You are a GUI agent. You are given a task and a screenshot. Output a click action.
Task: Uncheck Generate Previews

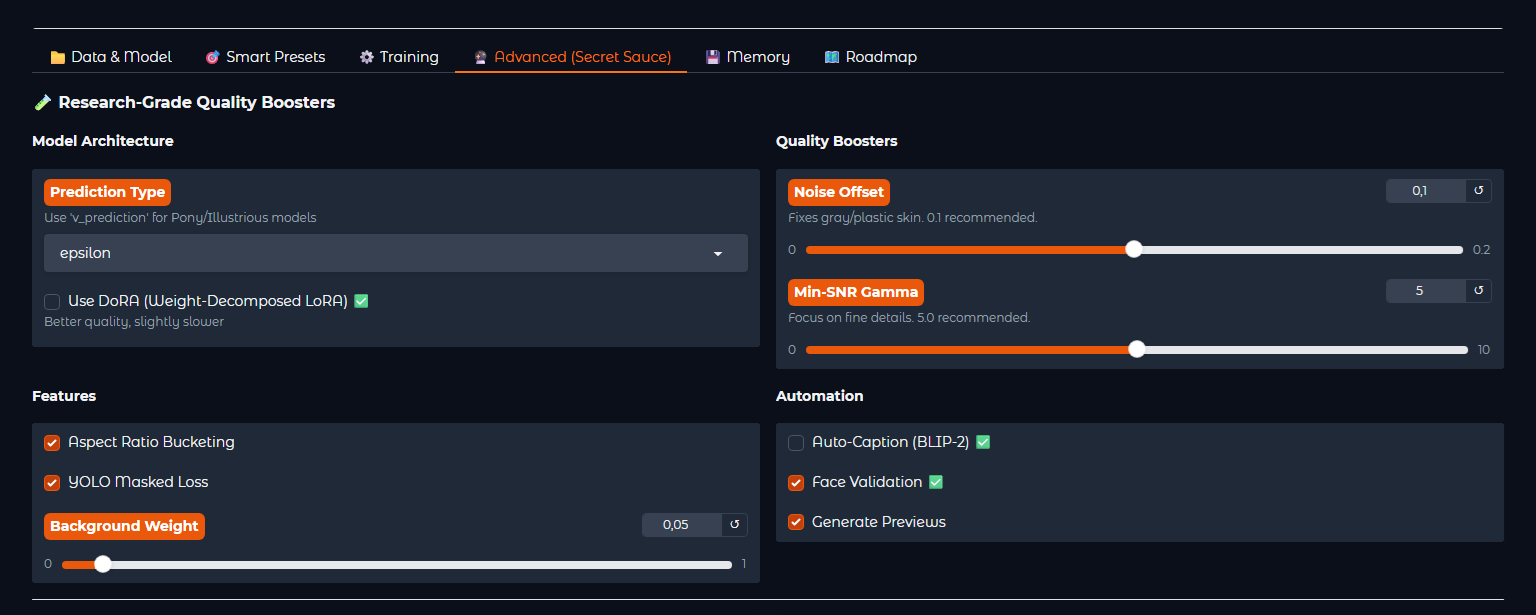point(796,522)
